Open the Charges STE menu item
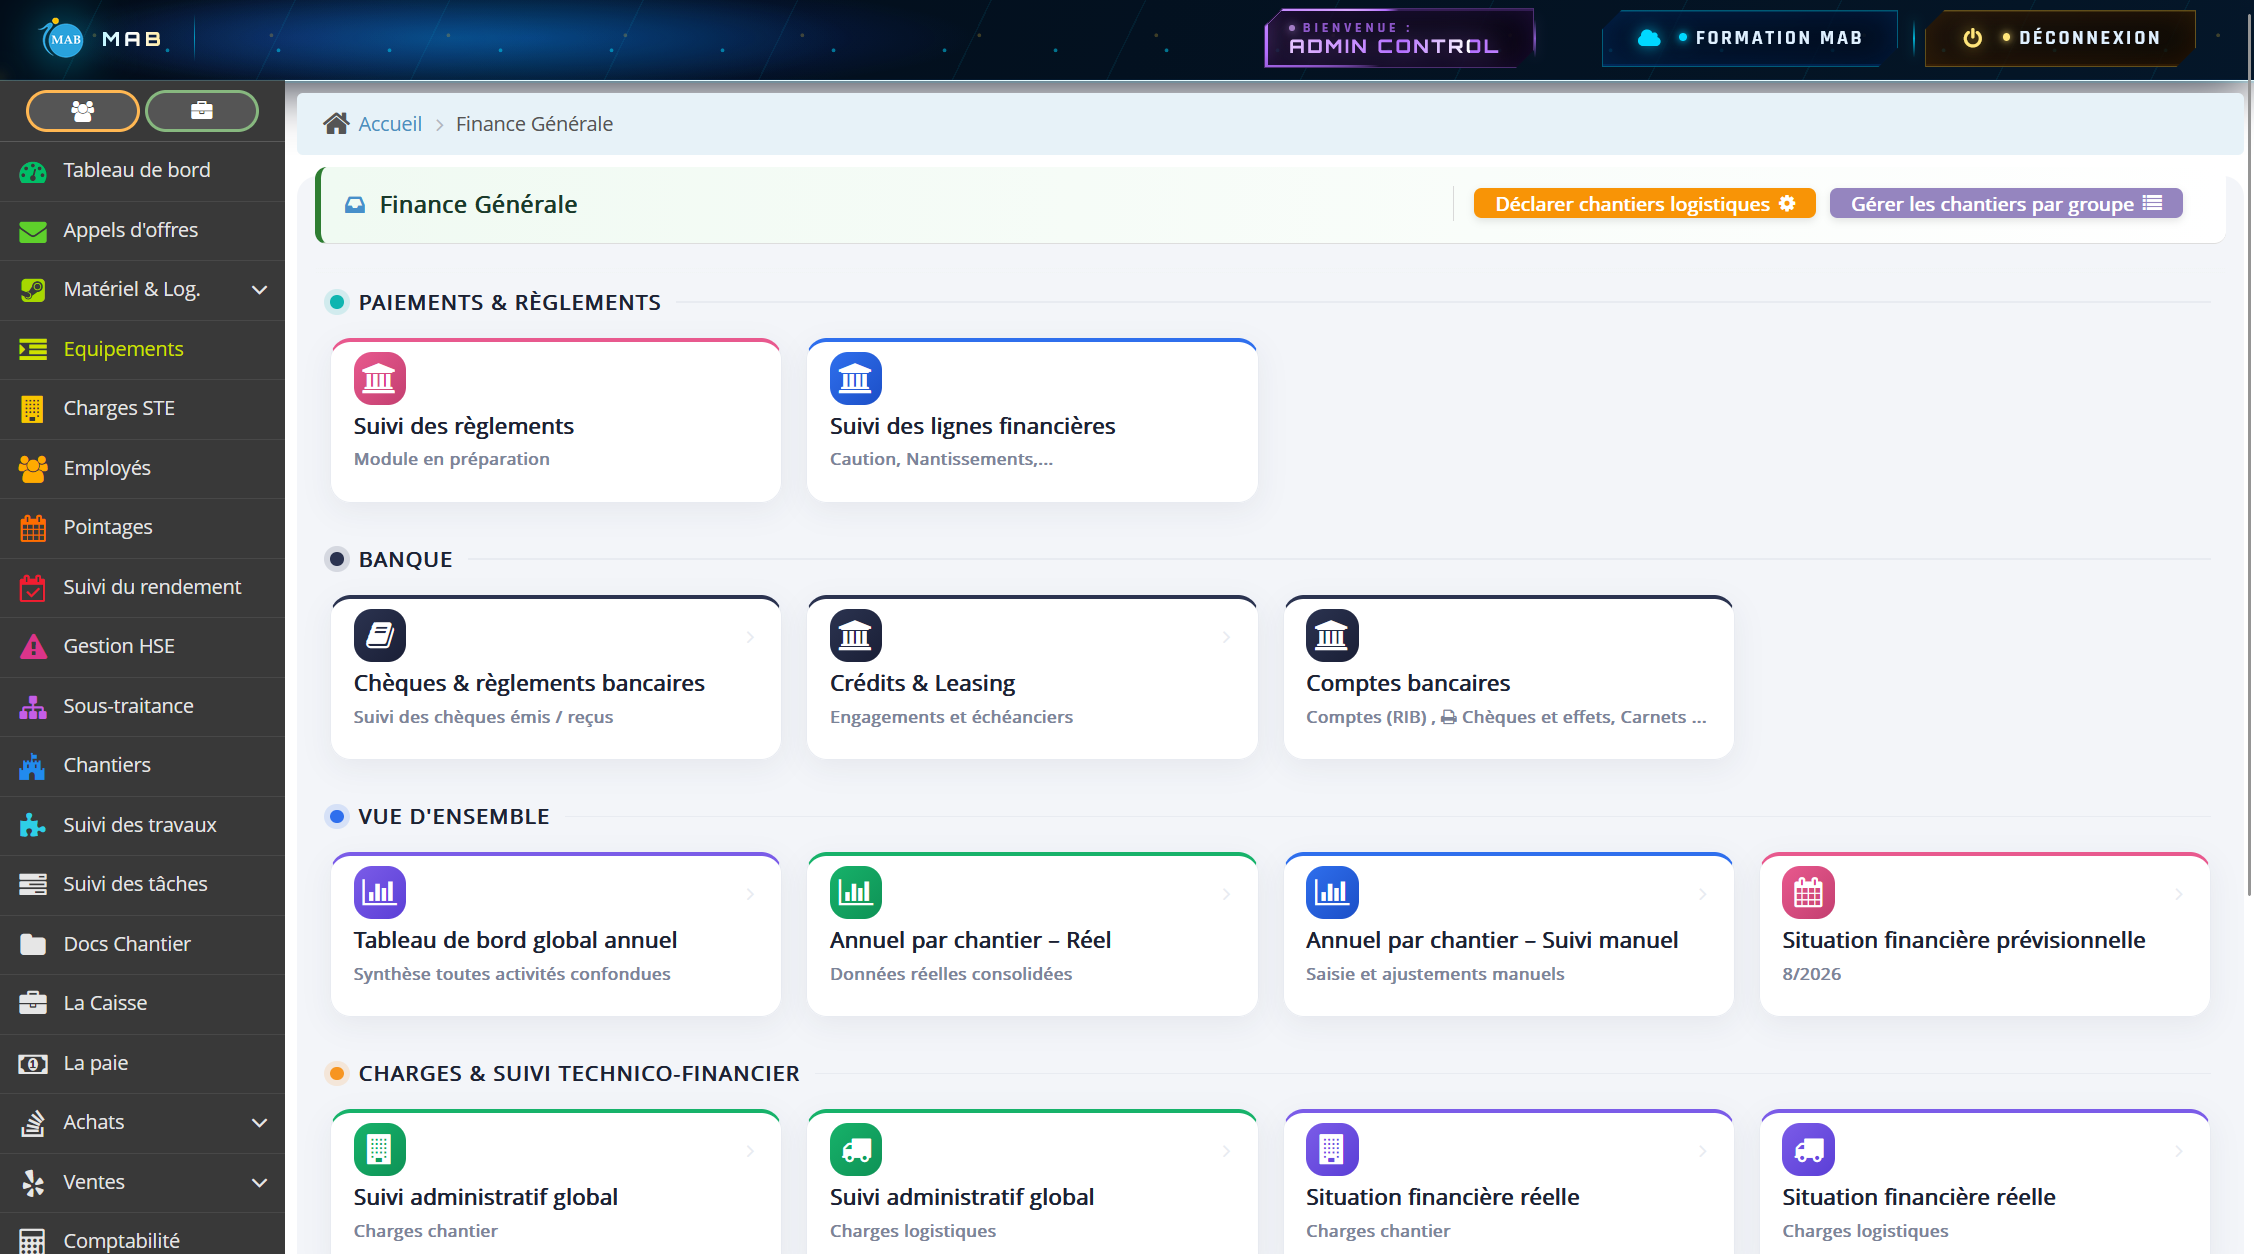 click(142, 409)
